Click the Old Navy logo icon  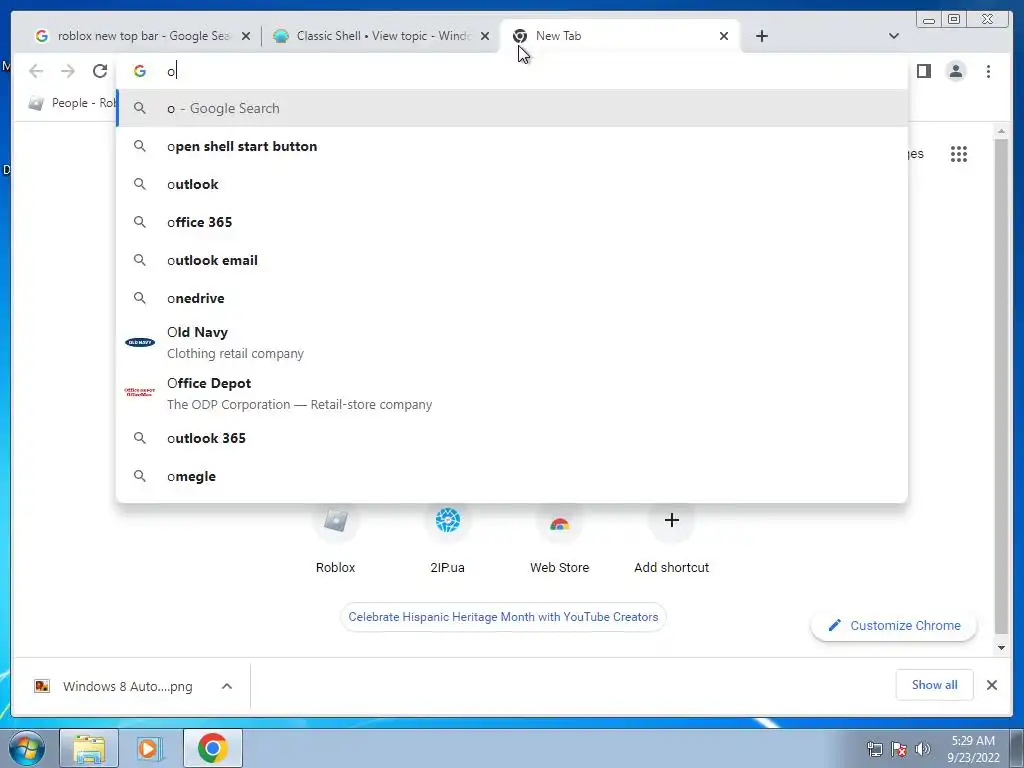point(140,342)
